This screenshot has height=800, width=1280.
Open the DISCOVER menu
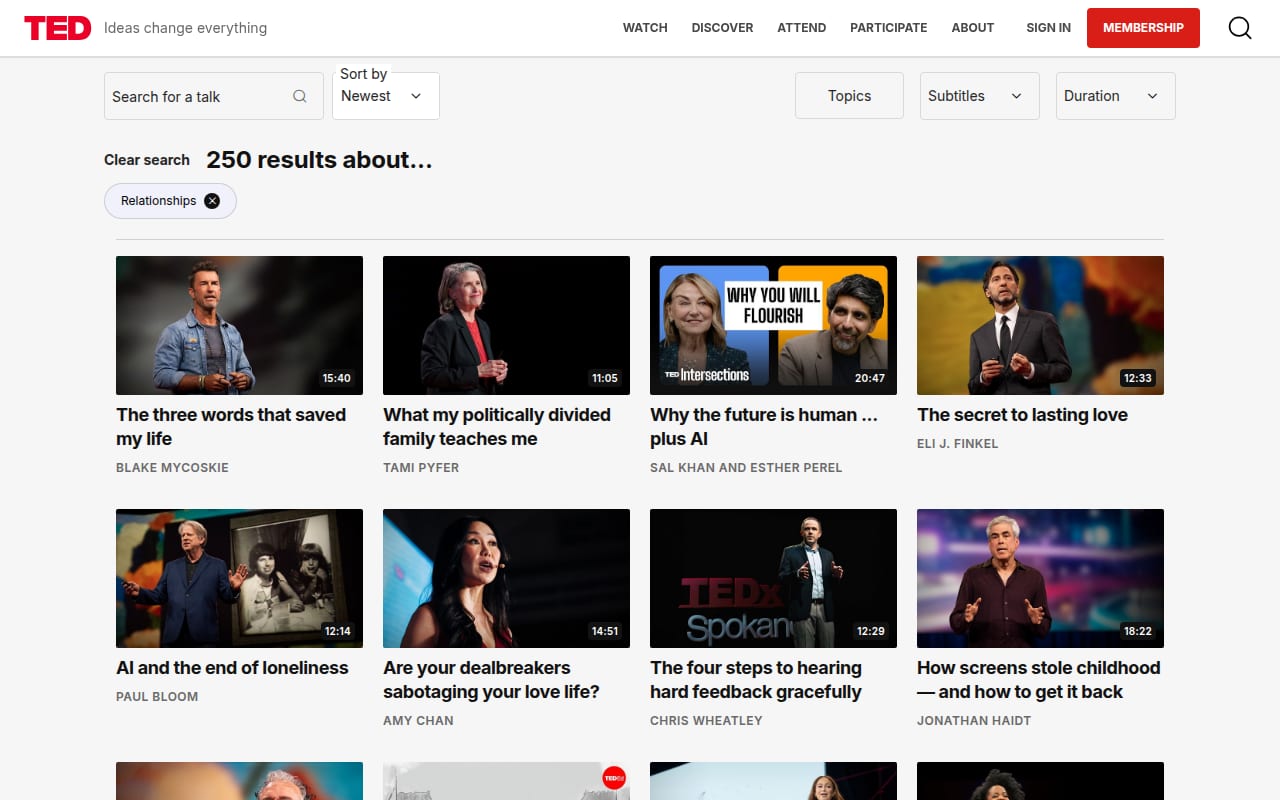click(722, 28)
